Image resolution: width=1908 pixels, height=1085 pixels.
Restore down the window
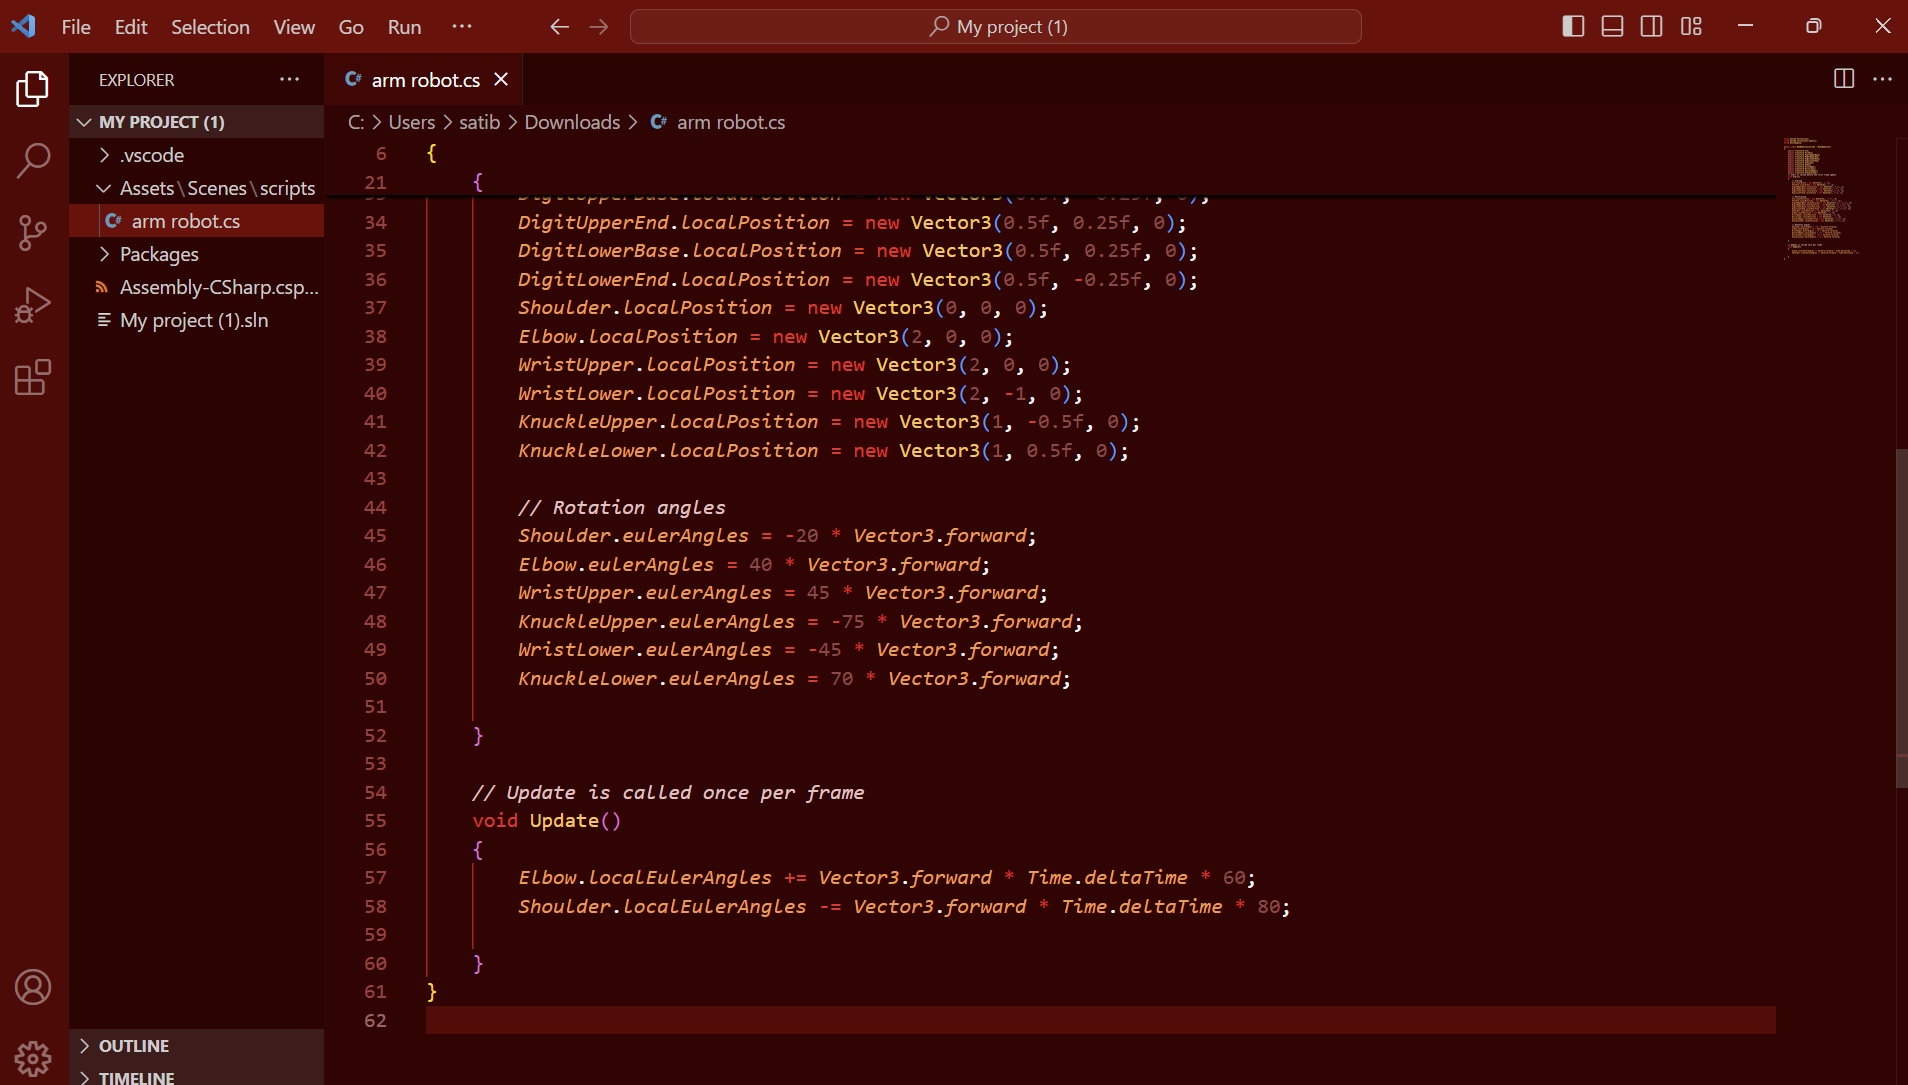tap(1813, 27)
